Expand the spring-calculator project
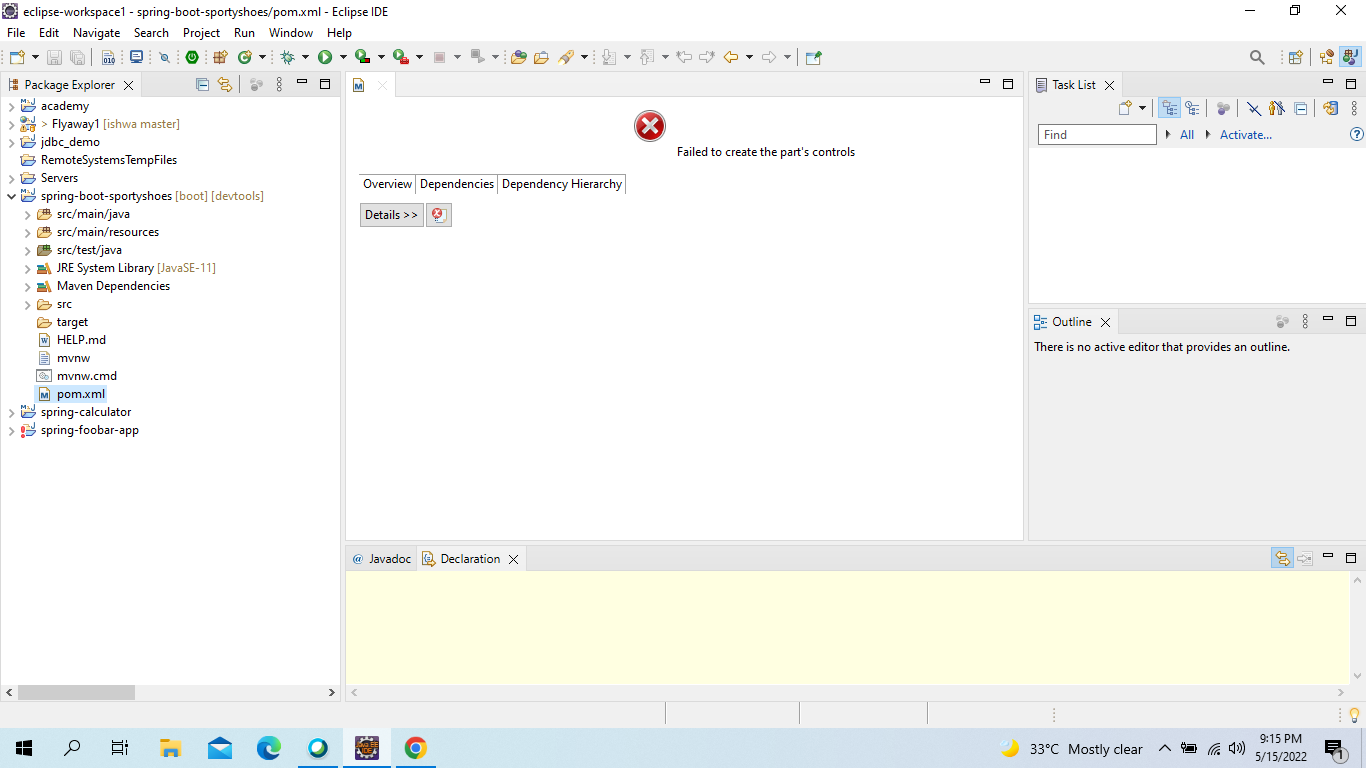 point(11,412)
